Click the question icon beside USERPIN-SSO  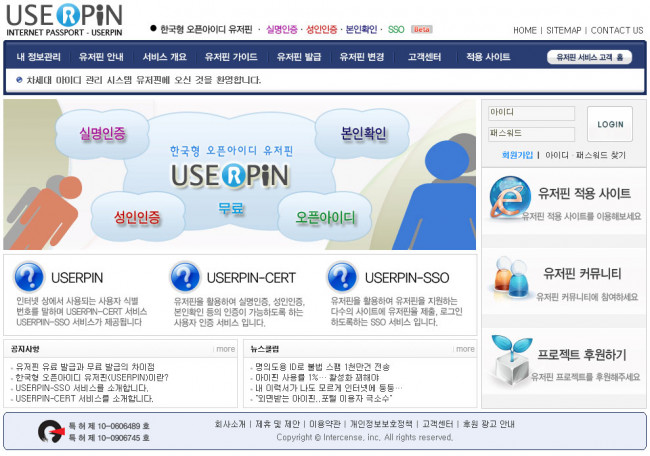pos(342,277)
